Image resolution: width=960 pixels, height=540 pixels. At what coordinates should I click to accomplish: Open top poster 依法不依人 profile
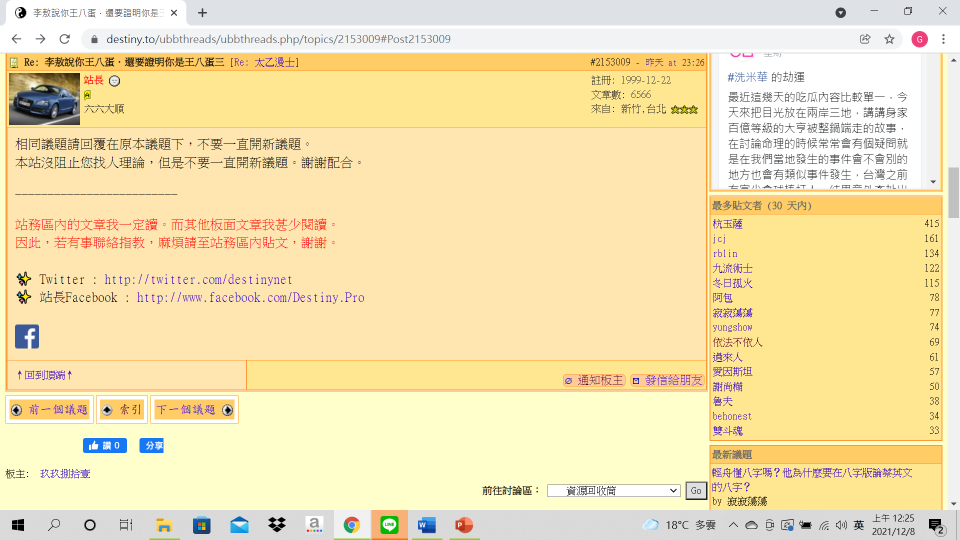[737, 342]
